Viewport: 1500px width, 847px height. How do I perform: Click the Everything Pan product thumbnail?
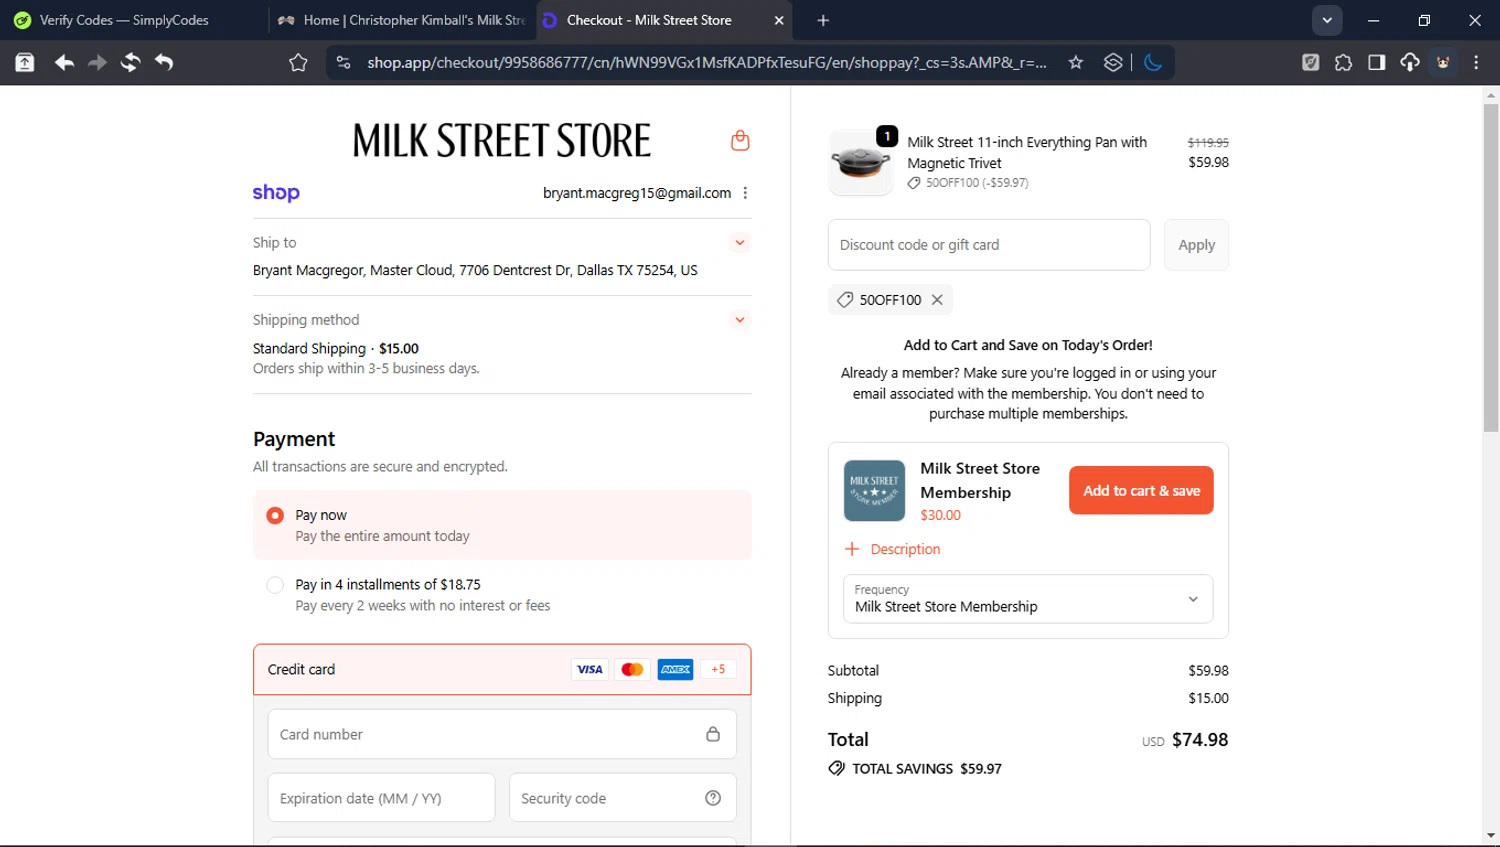861,162
